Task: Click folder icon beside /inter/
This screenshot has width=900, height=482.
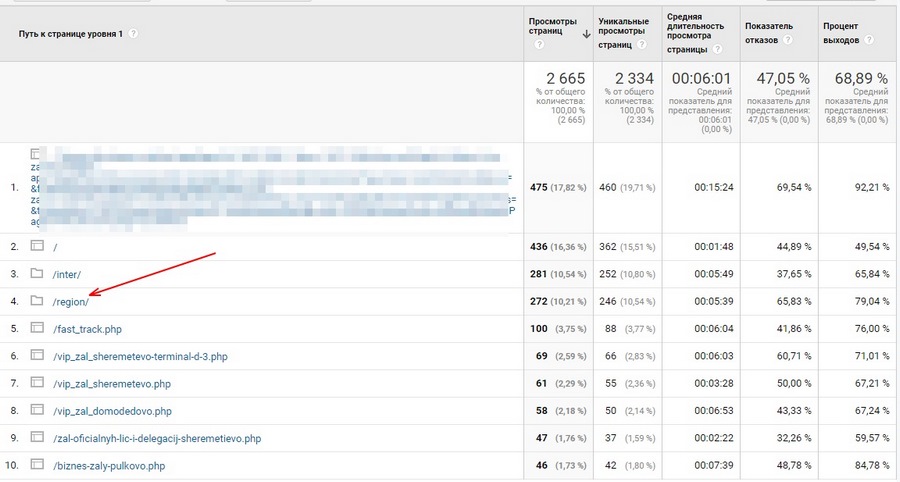Action: 37,273
